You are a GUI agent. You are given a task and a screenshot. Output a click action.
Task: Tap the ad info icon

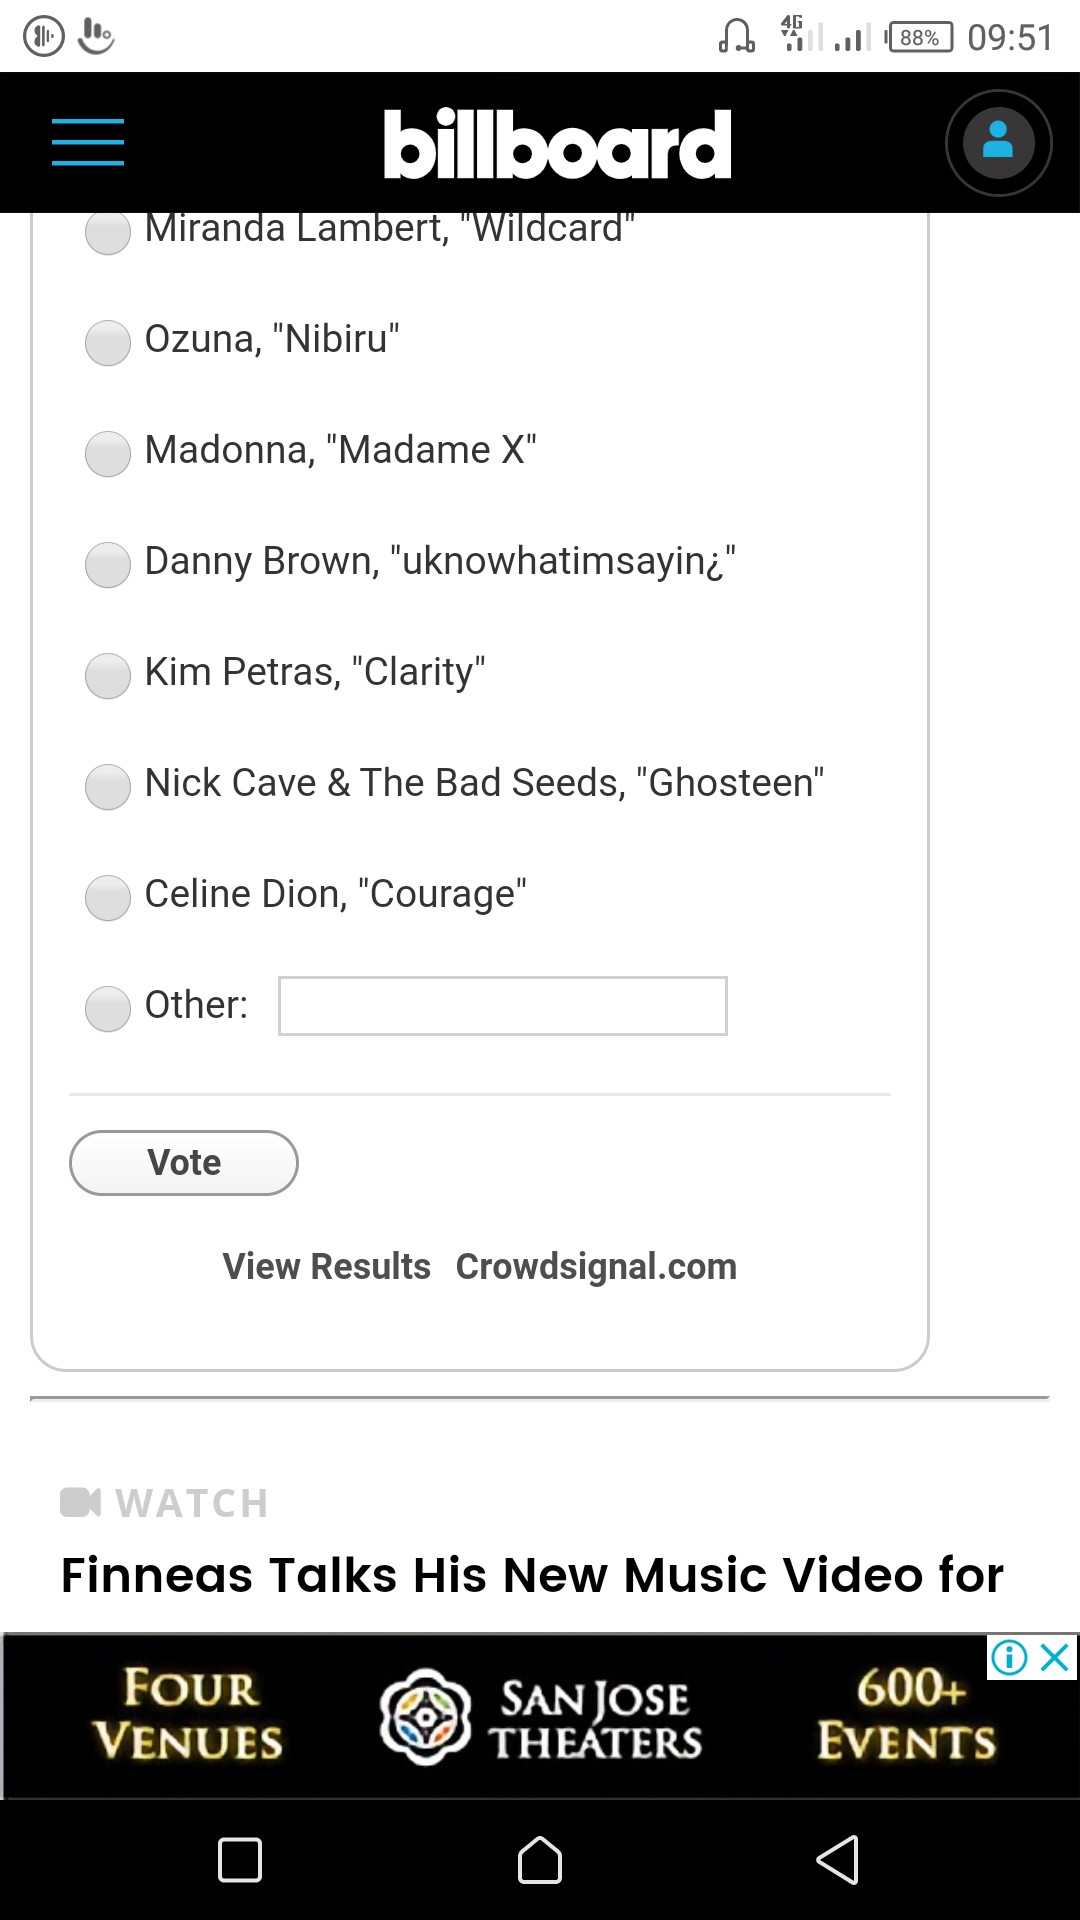1009,1658
